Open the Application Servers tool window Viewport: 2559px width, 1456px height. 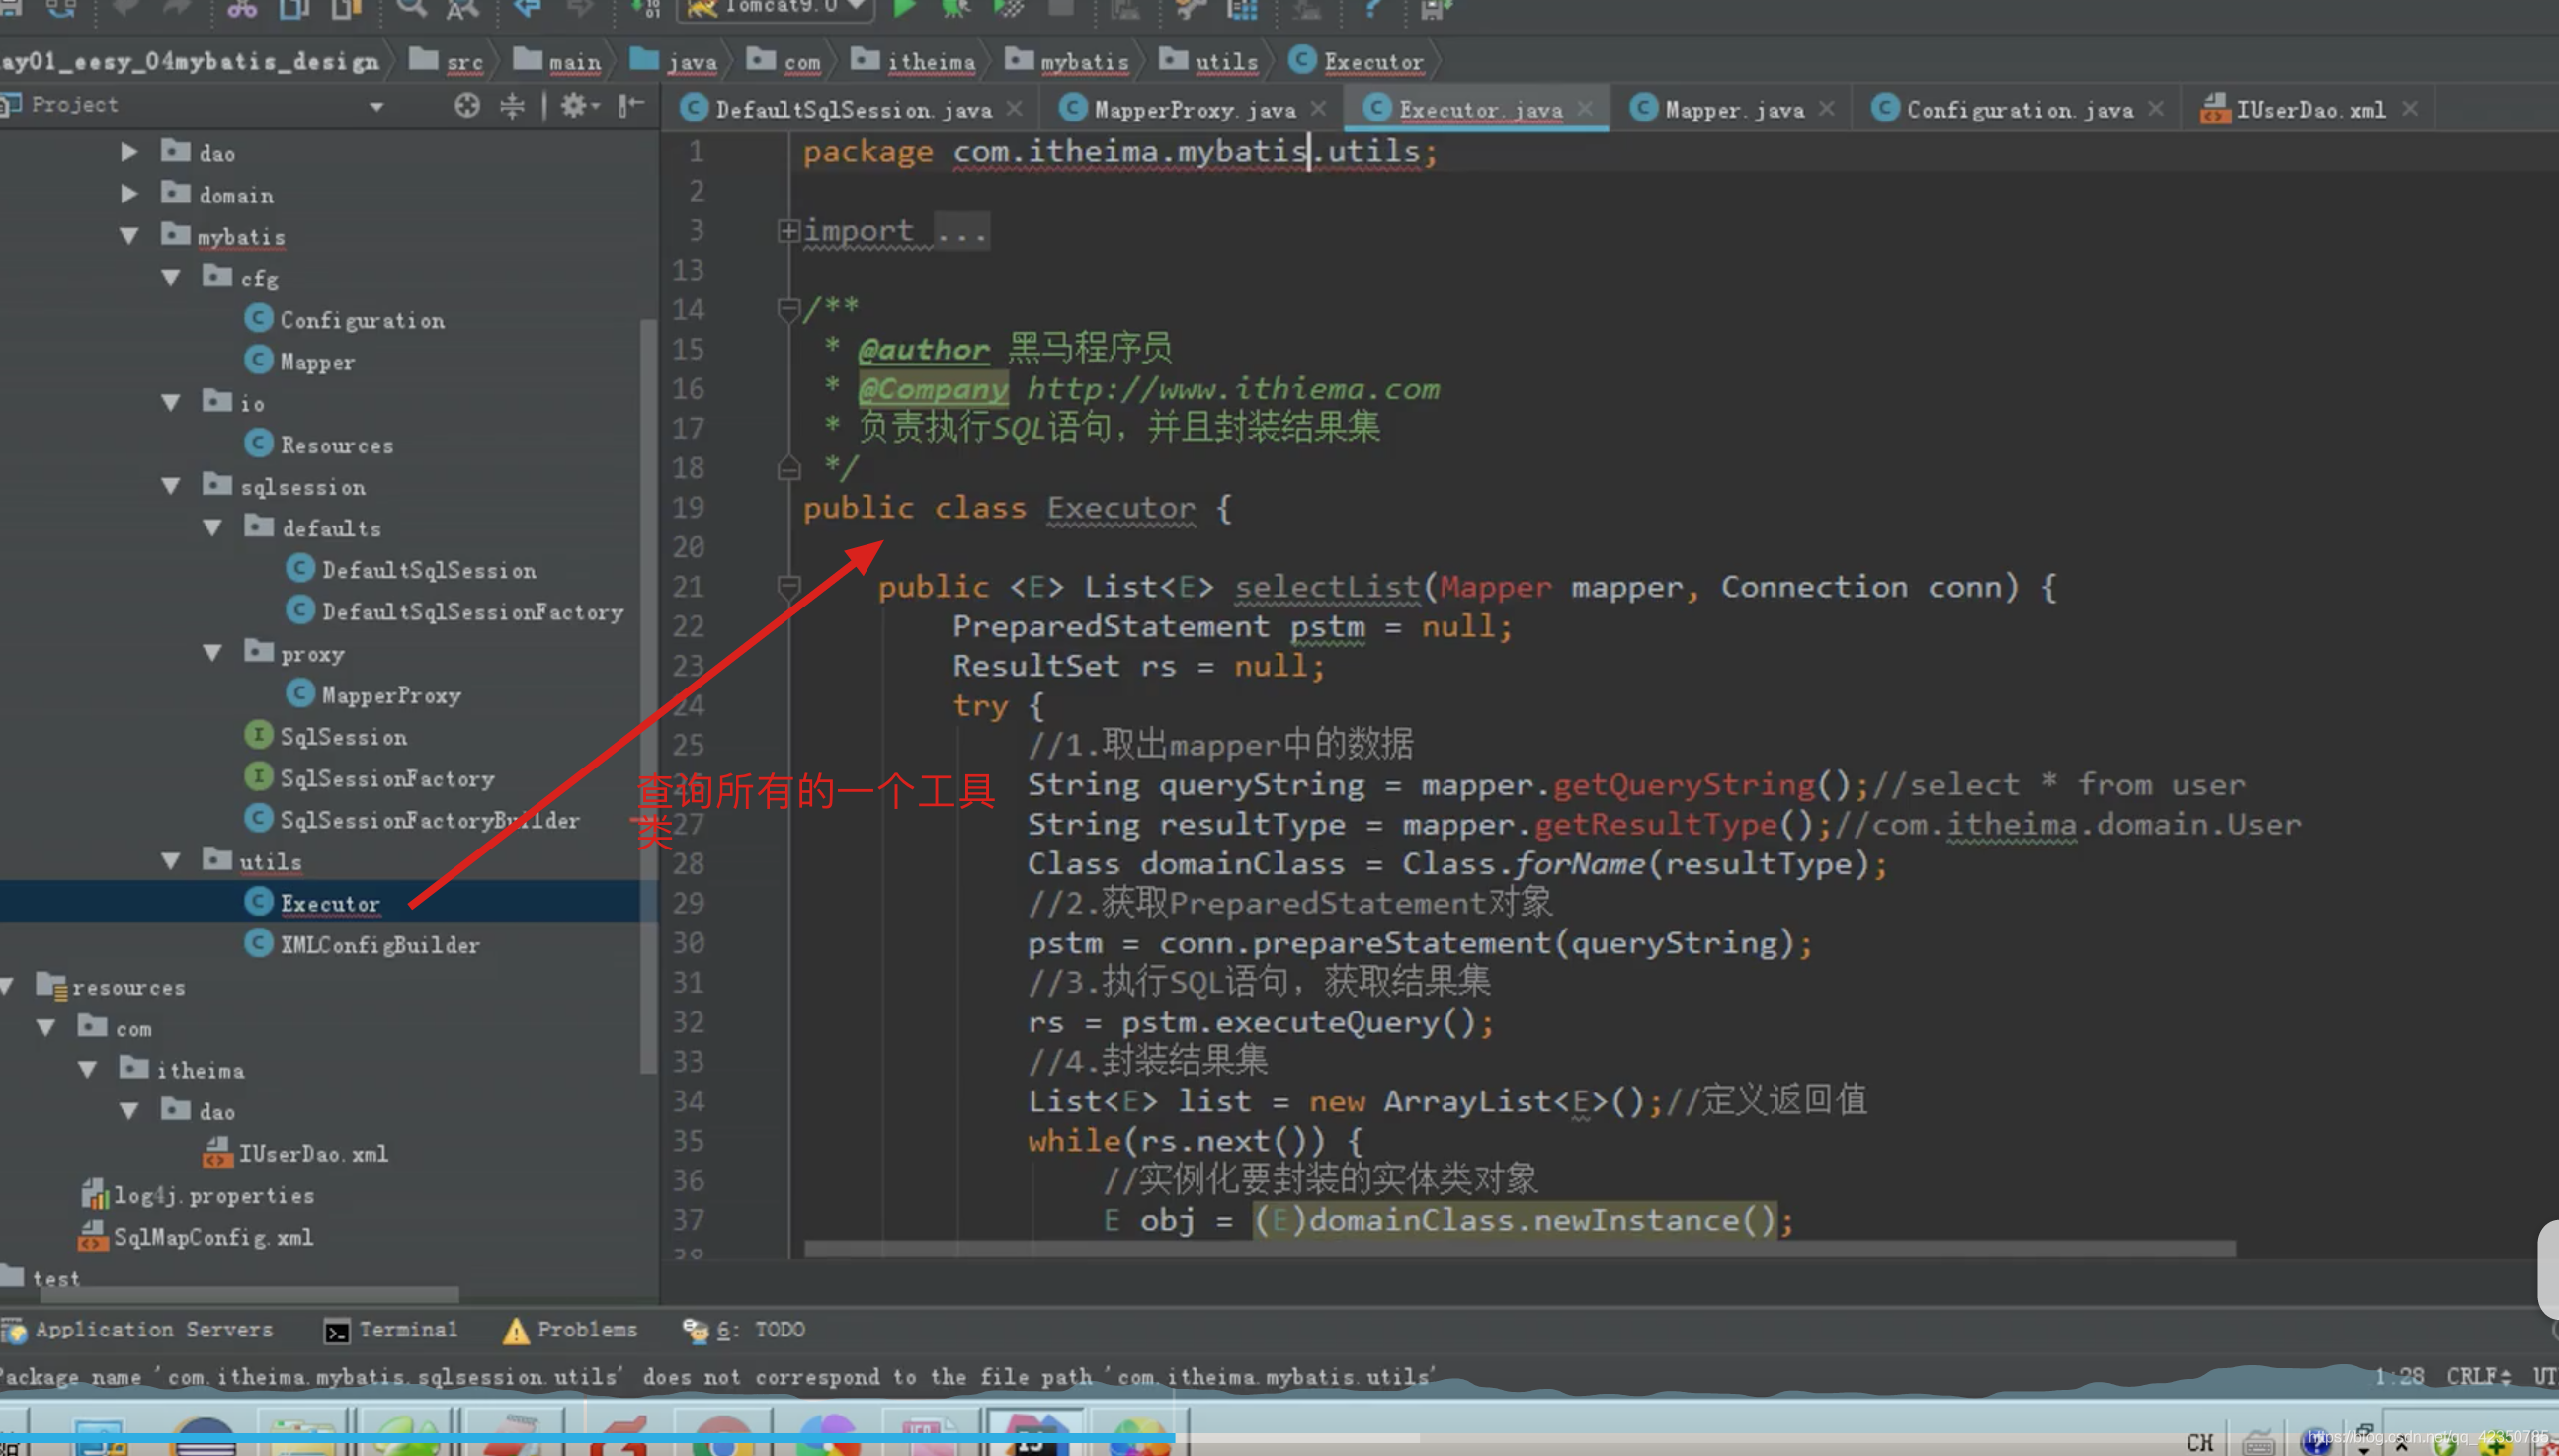pyautogui.click(x=138, y=1330)
